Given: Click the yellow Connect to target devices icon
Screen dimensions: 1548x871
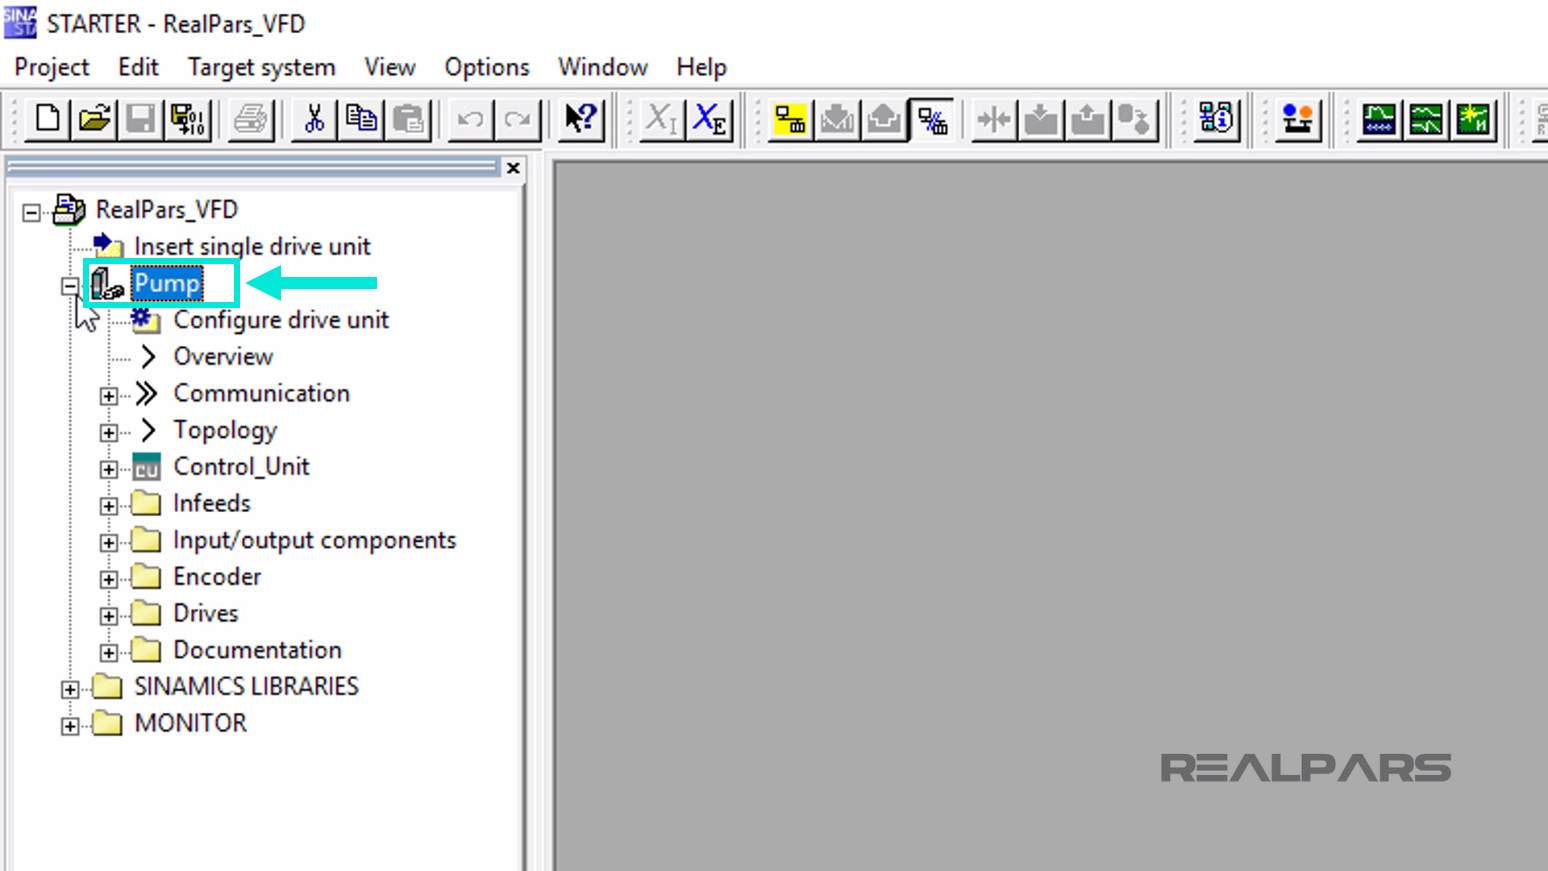Looking at the screenshot, I should [x=790, y=119].
